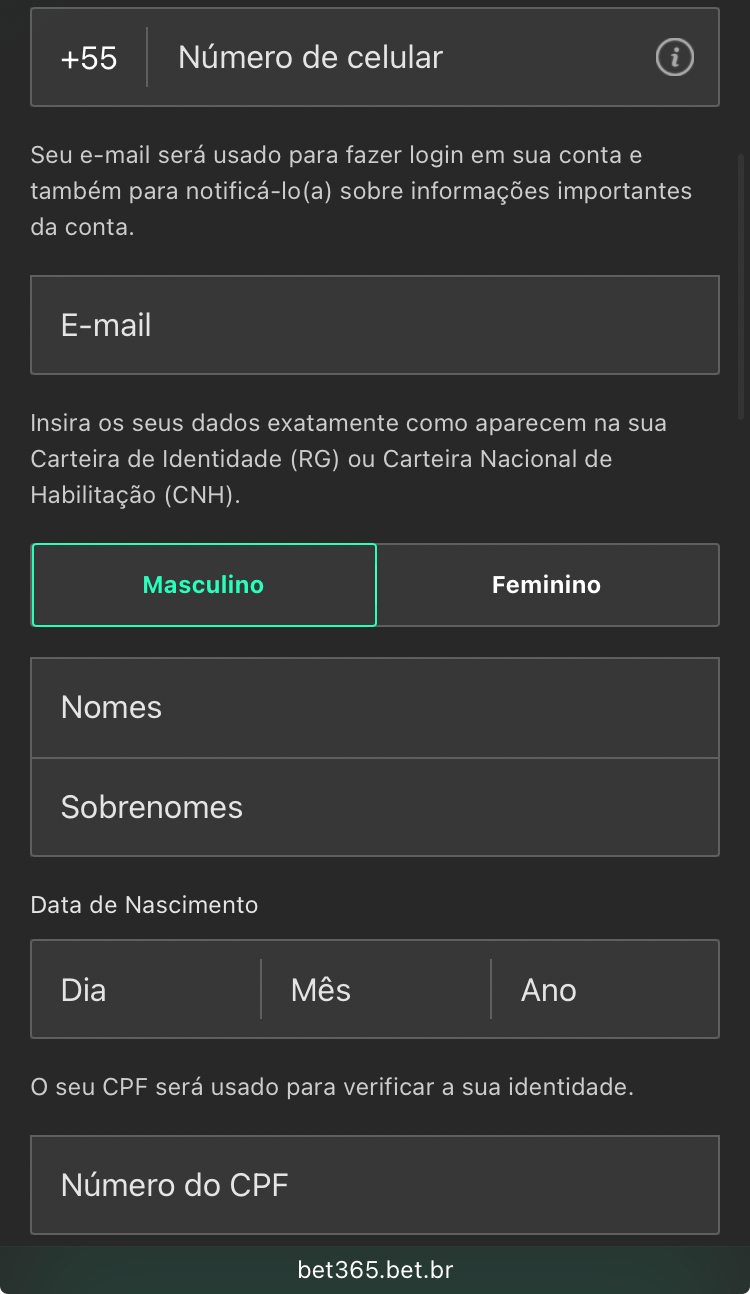Open the Dia birth date selector
This screenshot has width=750, height=1294.
point(146,990)
